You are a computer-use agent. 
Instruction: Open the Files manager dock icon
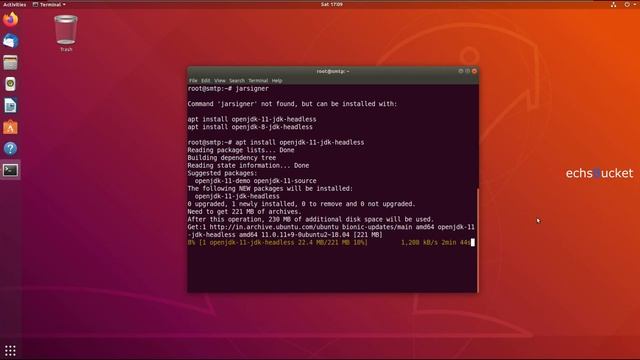point(10,63)
